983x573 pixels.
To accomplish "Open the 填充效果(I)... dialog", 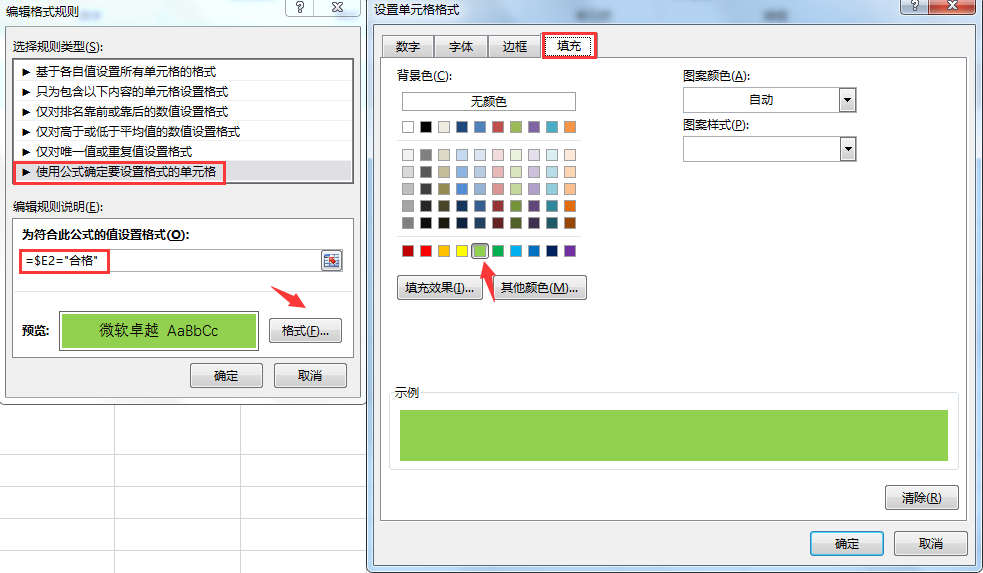I will click(440, 288).
